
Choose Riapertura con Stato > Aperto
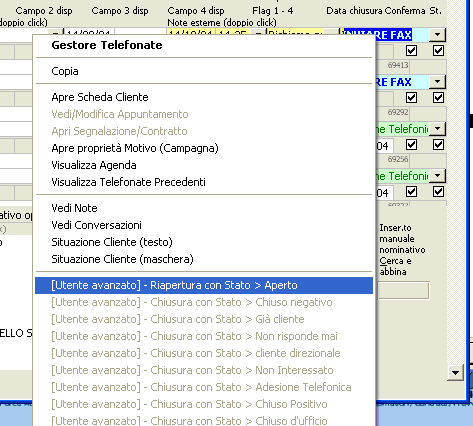point(204,285)
